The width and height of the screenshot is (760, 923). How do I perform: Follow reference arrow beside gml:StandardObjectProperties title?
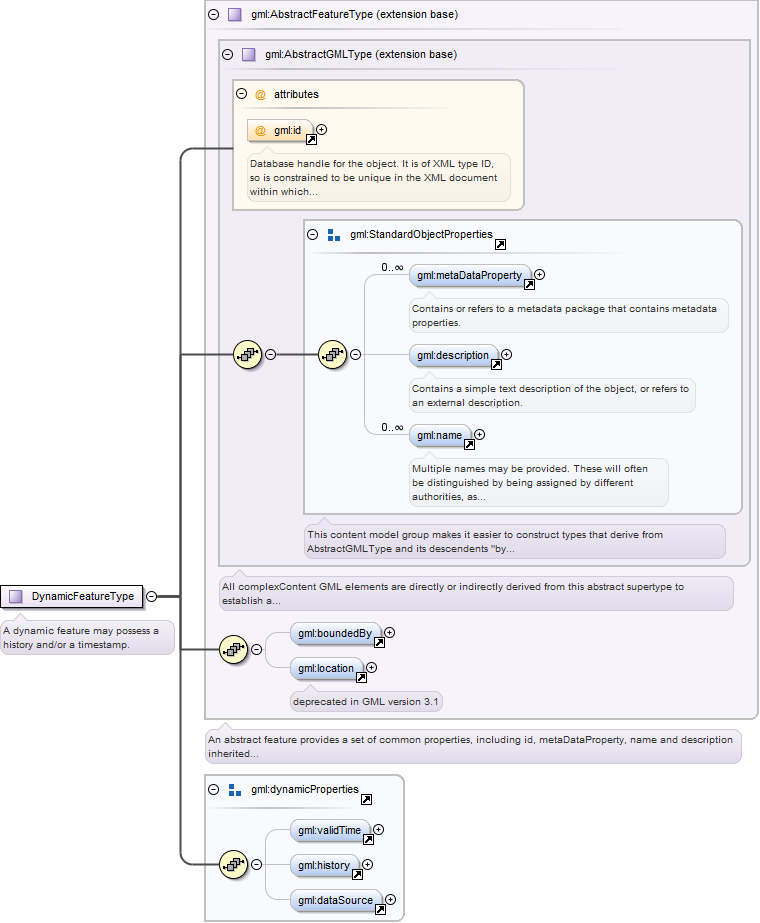pyautogui.click(x=500, y=244)
